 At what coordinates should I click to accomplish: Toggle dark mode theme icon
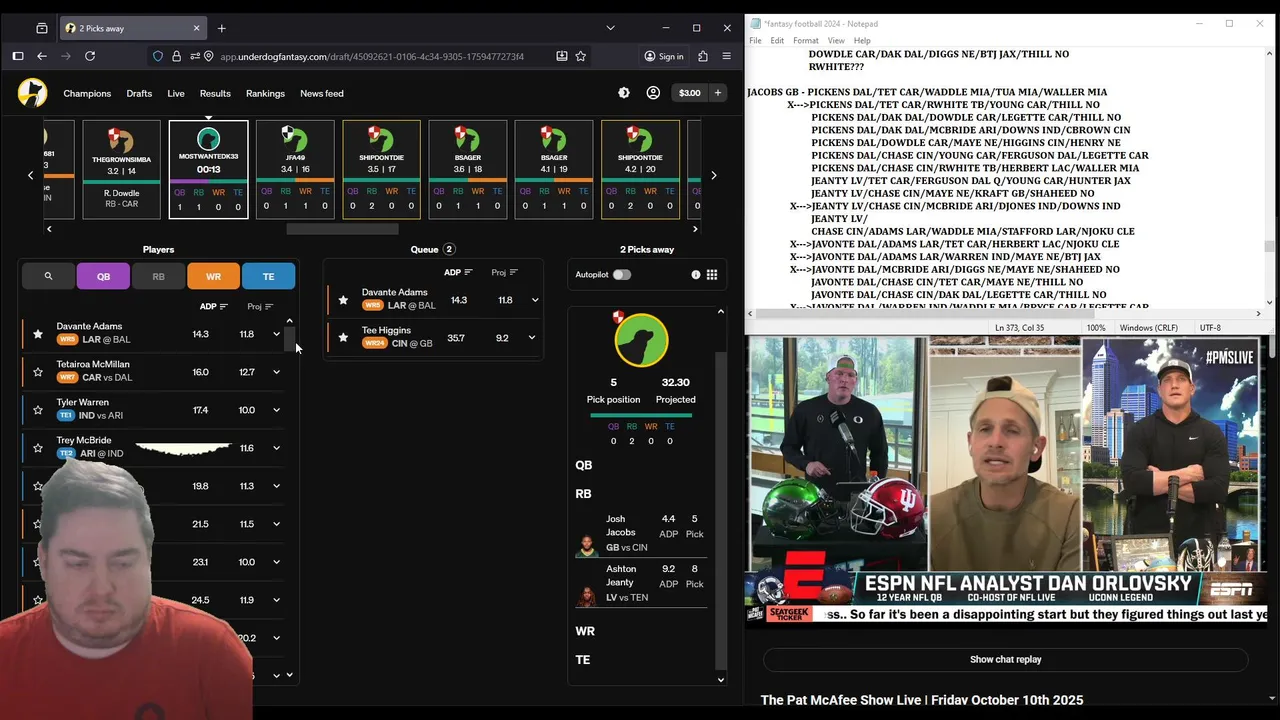[x=624, y=93]
